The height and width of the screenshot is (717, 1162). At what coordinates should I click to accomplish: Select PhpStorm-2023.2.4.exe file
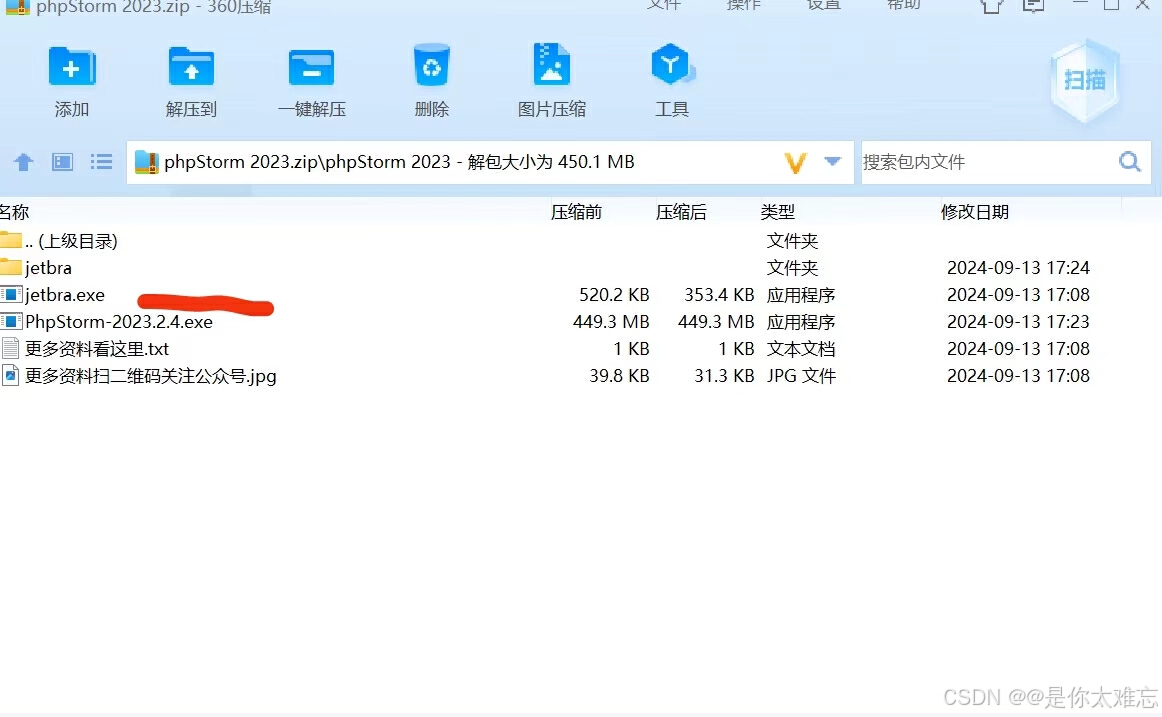119,321
